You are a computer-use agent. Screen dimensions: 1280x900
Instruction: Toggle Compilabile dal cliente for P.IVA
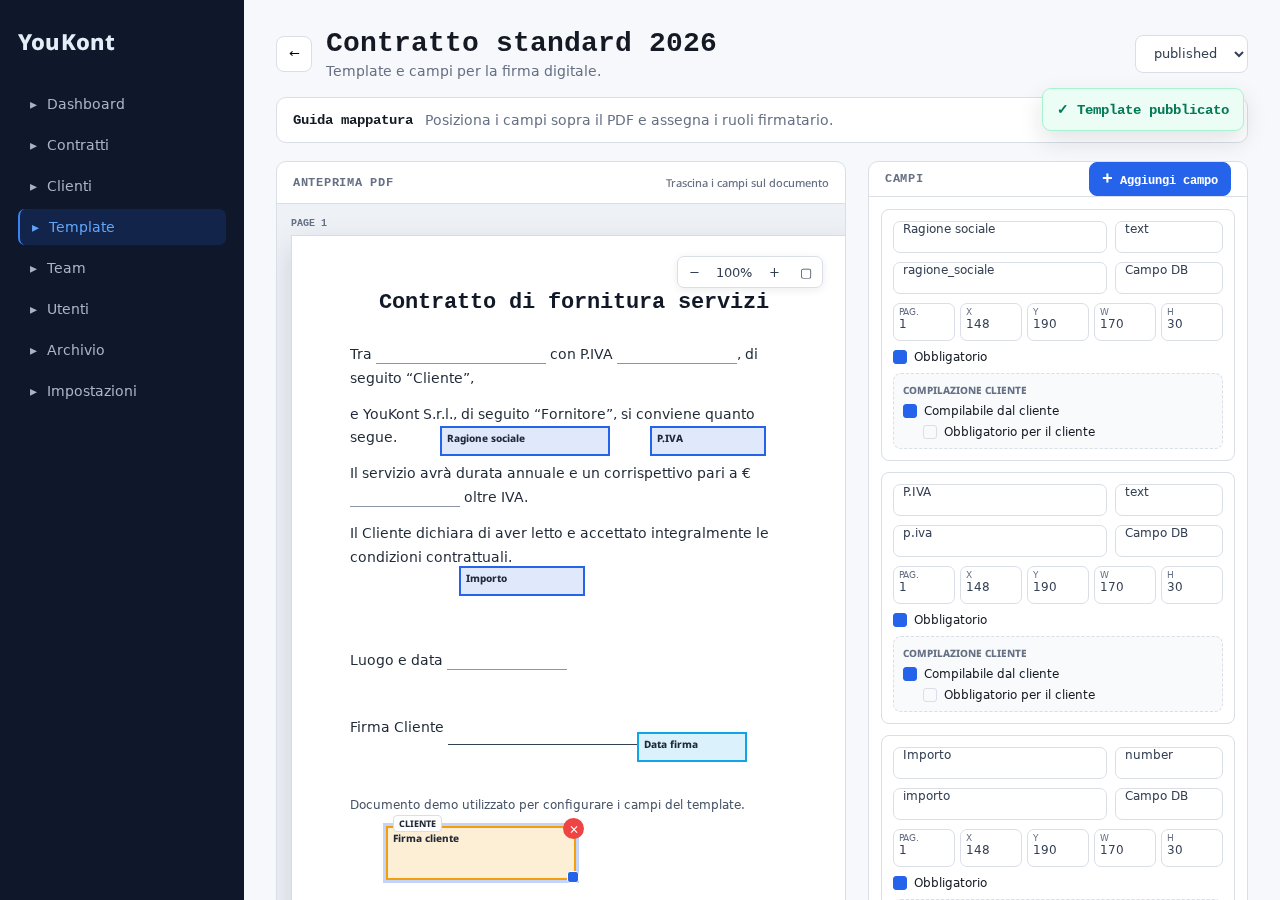[x=910, y=674]
